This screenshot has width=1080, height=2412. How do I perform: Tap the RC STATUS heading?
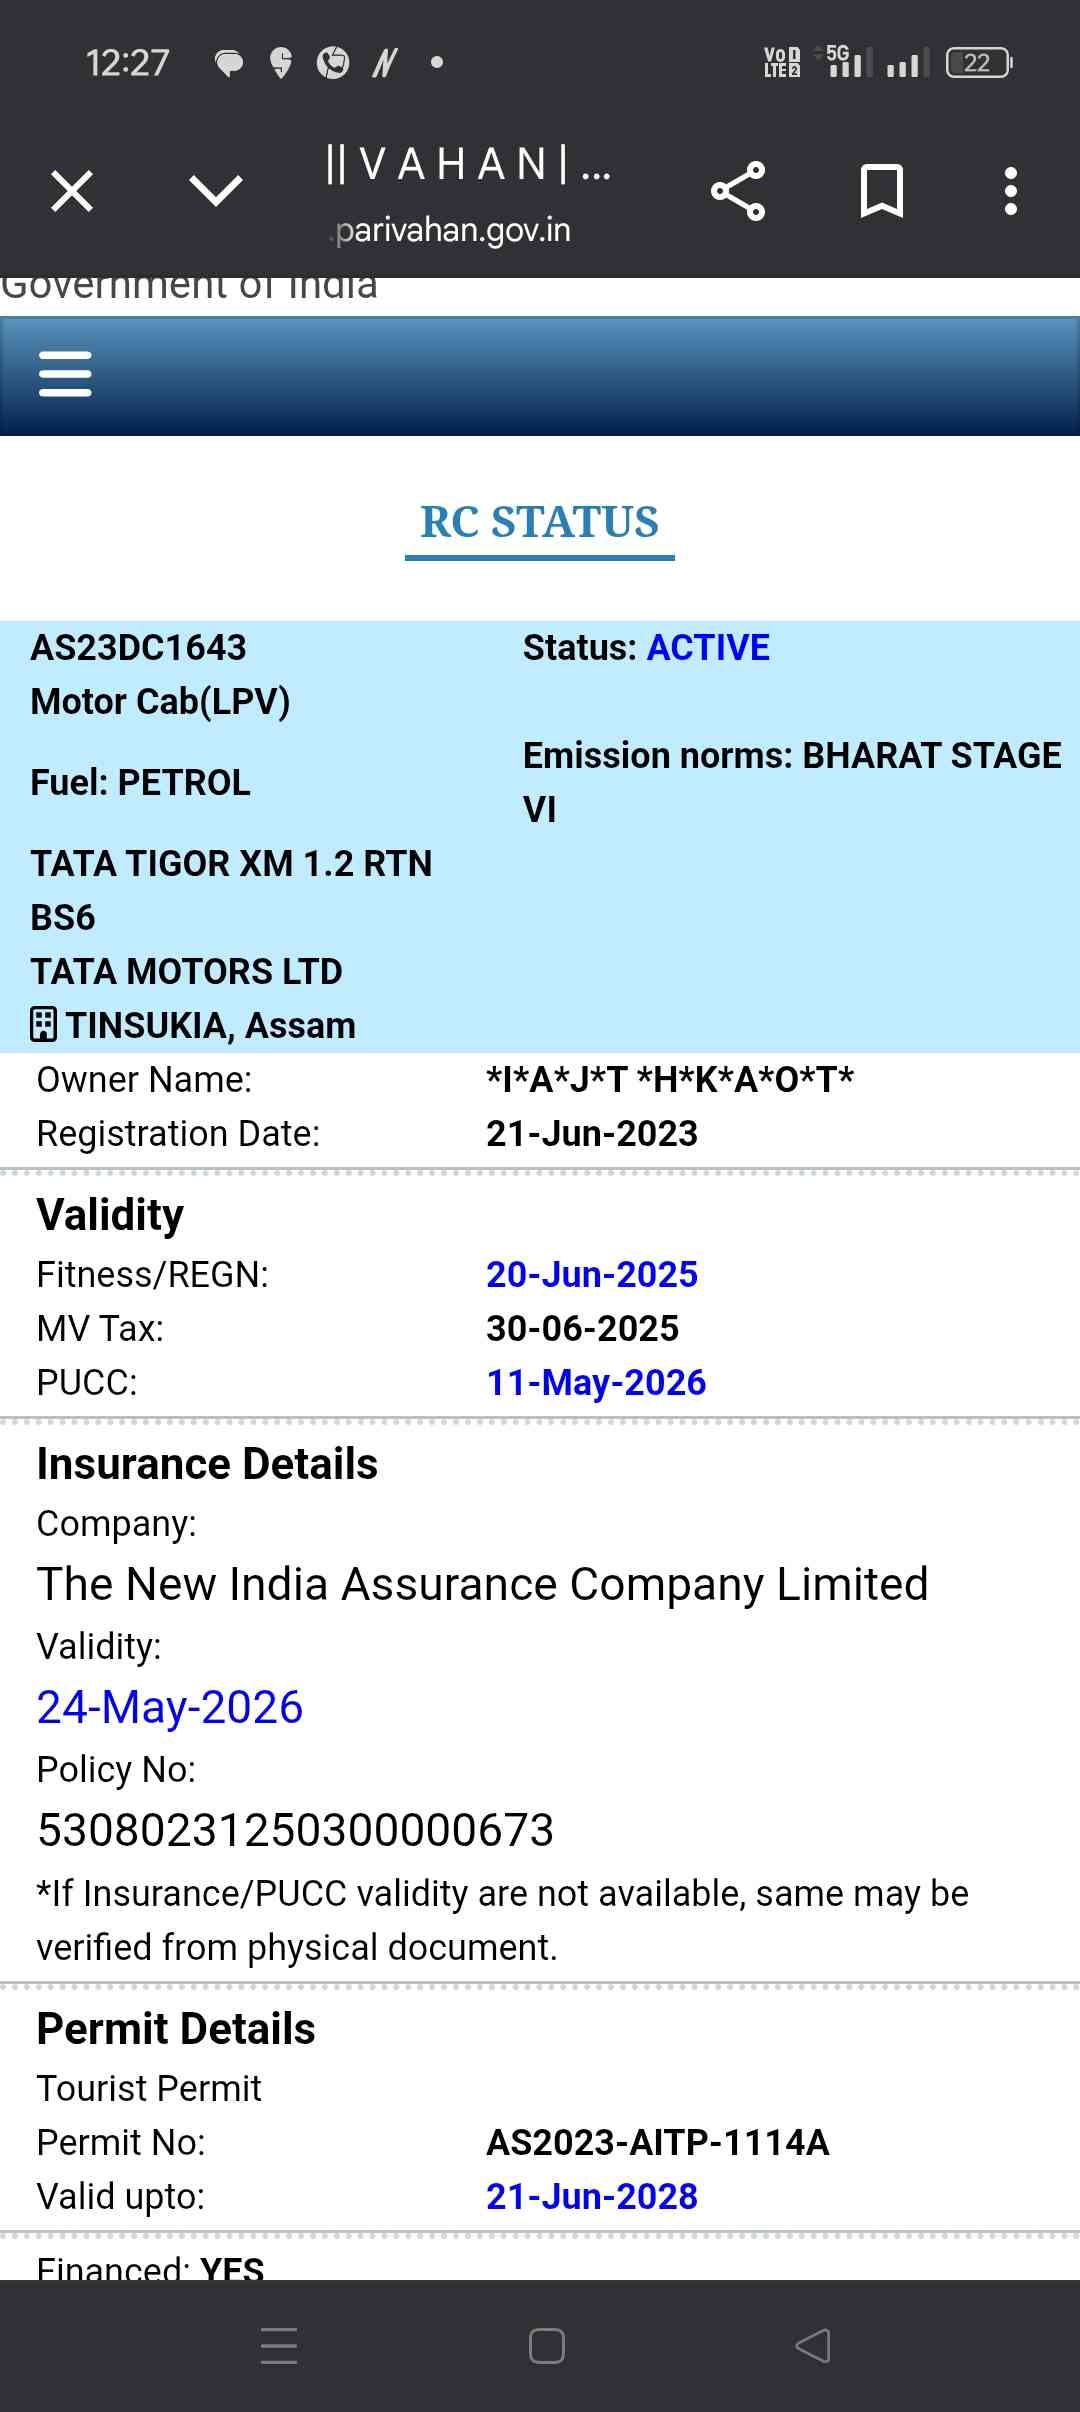539,522
